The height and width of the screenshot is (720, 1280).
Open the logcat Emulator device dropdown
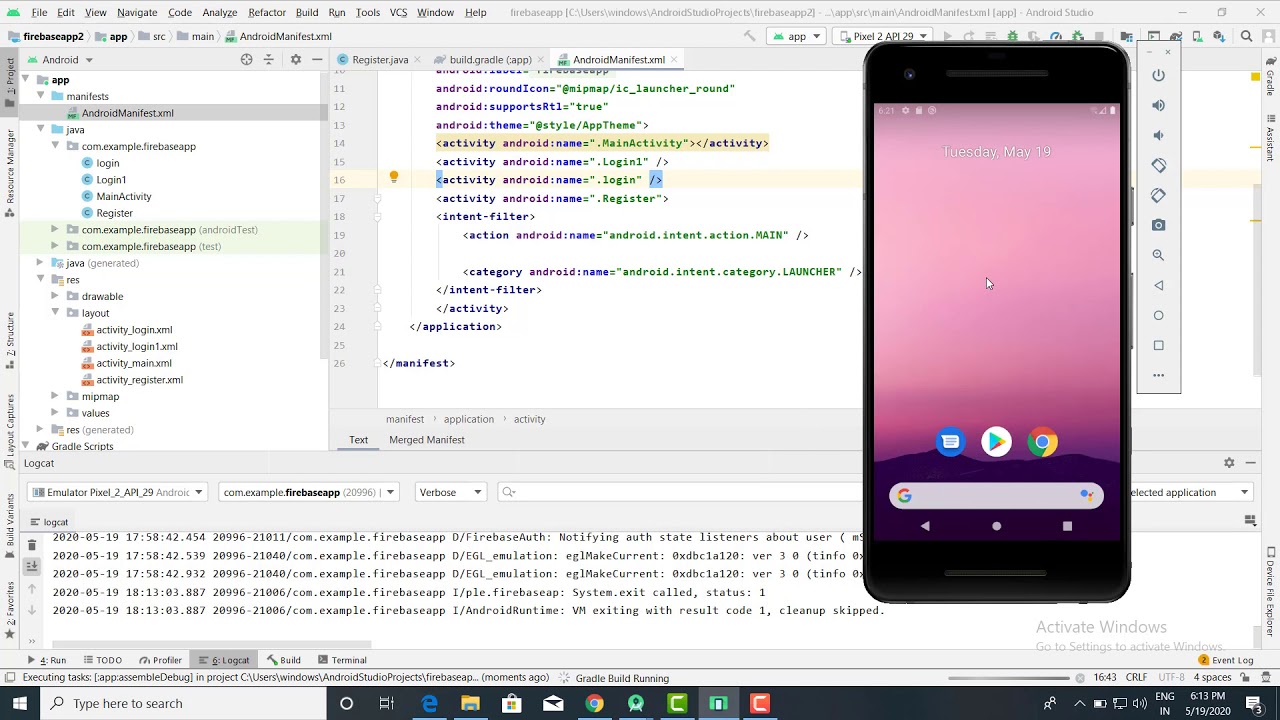click(116, 492)
